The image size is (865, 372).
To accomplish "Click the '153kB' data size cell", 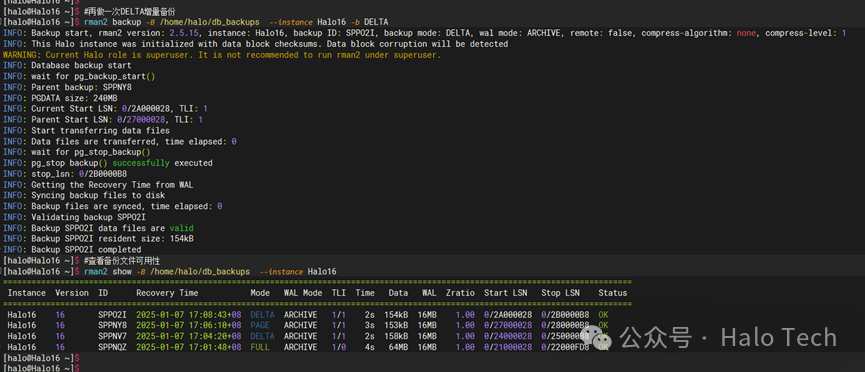I will coord(396,325).
